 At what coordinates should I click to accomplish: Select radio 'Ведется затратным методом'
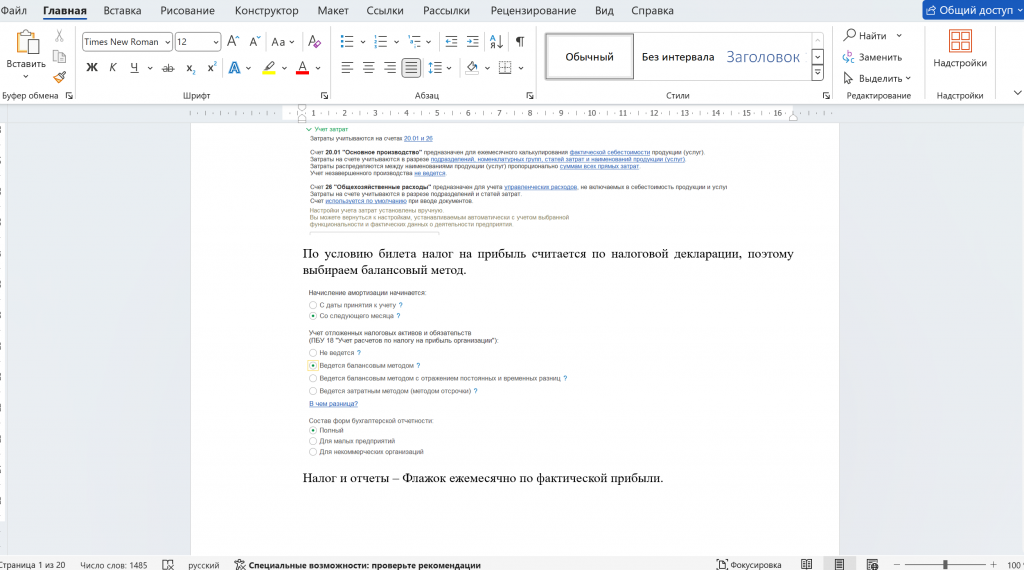click(x=313, y=391)
